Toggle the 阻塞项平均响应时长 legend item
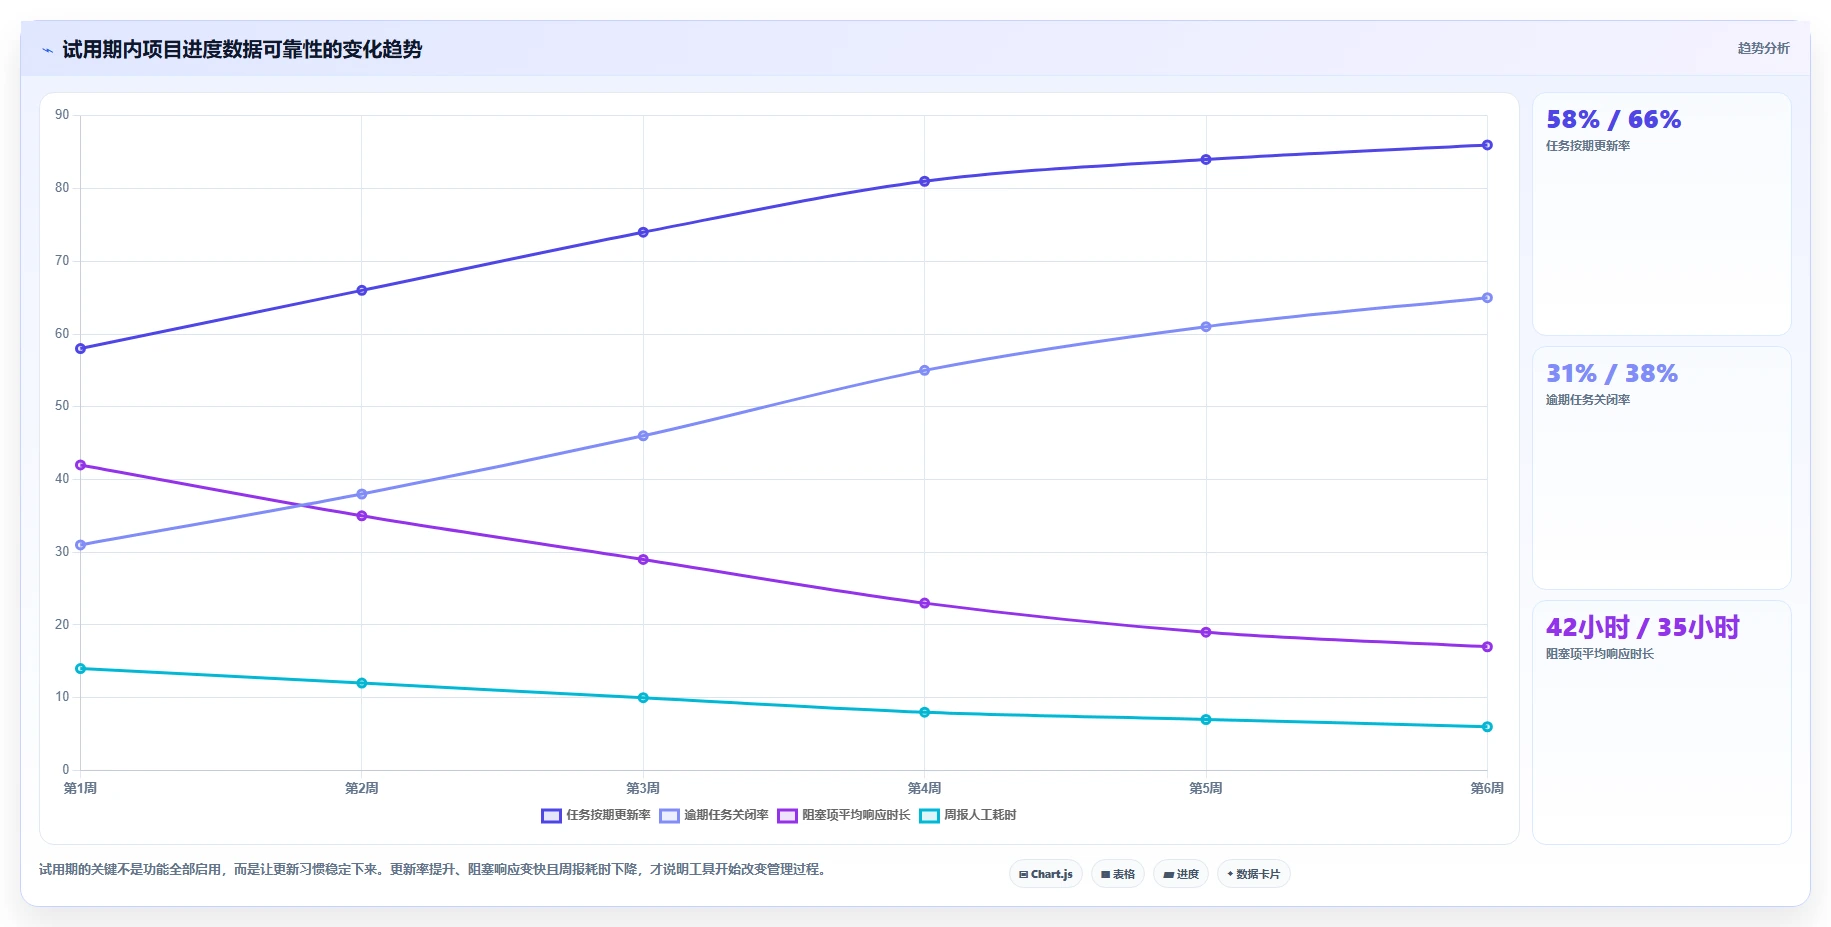1831x927 pixels. 844,815
